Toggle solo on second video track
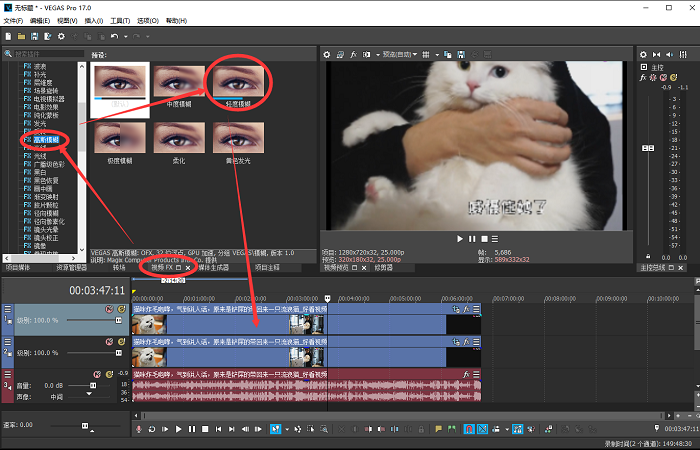Image resolution: width=700 pixels, height=450 pixels. [119, 341]
